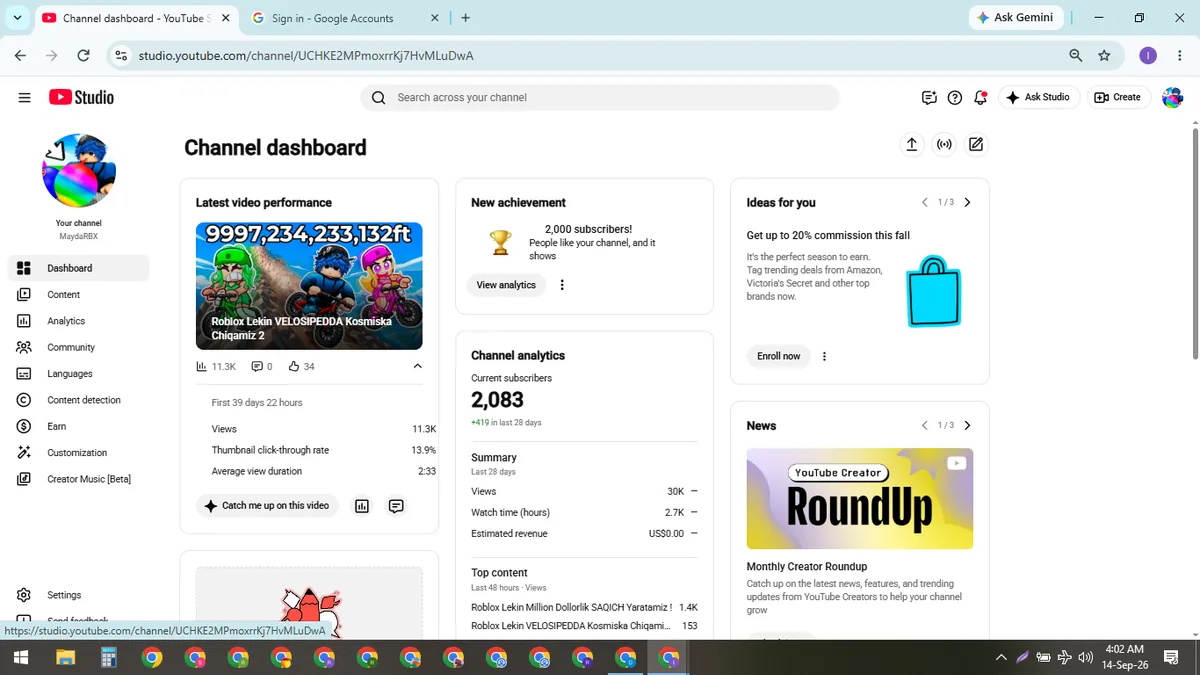Click the YouTube Studio logo

tap(81, 97)
